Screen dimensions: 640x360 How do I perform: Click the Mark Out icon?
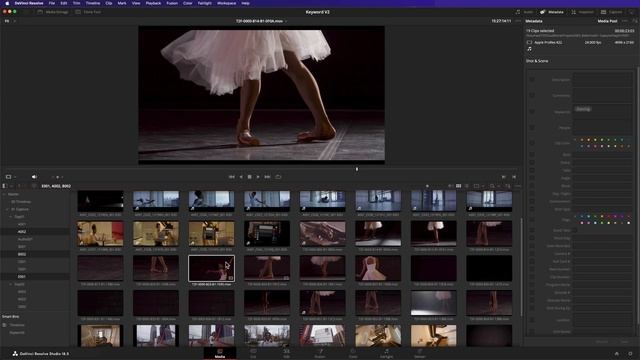[x=514, y=177]
